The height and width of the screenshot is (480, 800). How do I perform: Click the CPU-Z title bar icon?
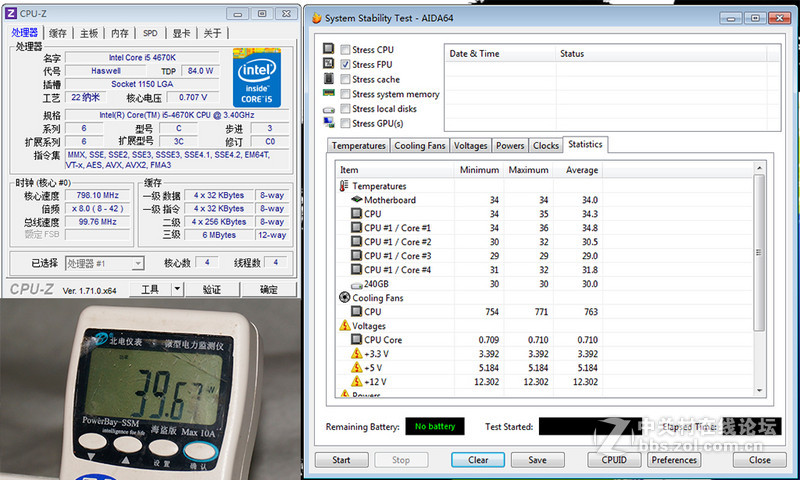tap(10, 13)
